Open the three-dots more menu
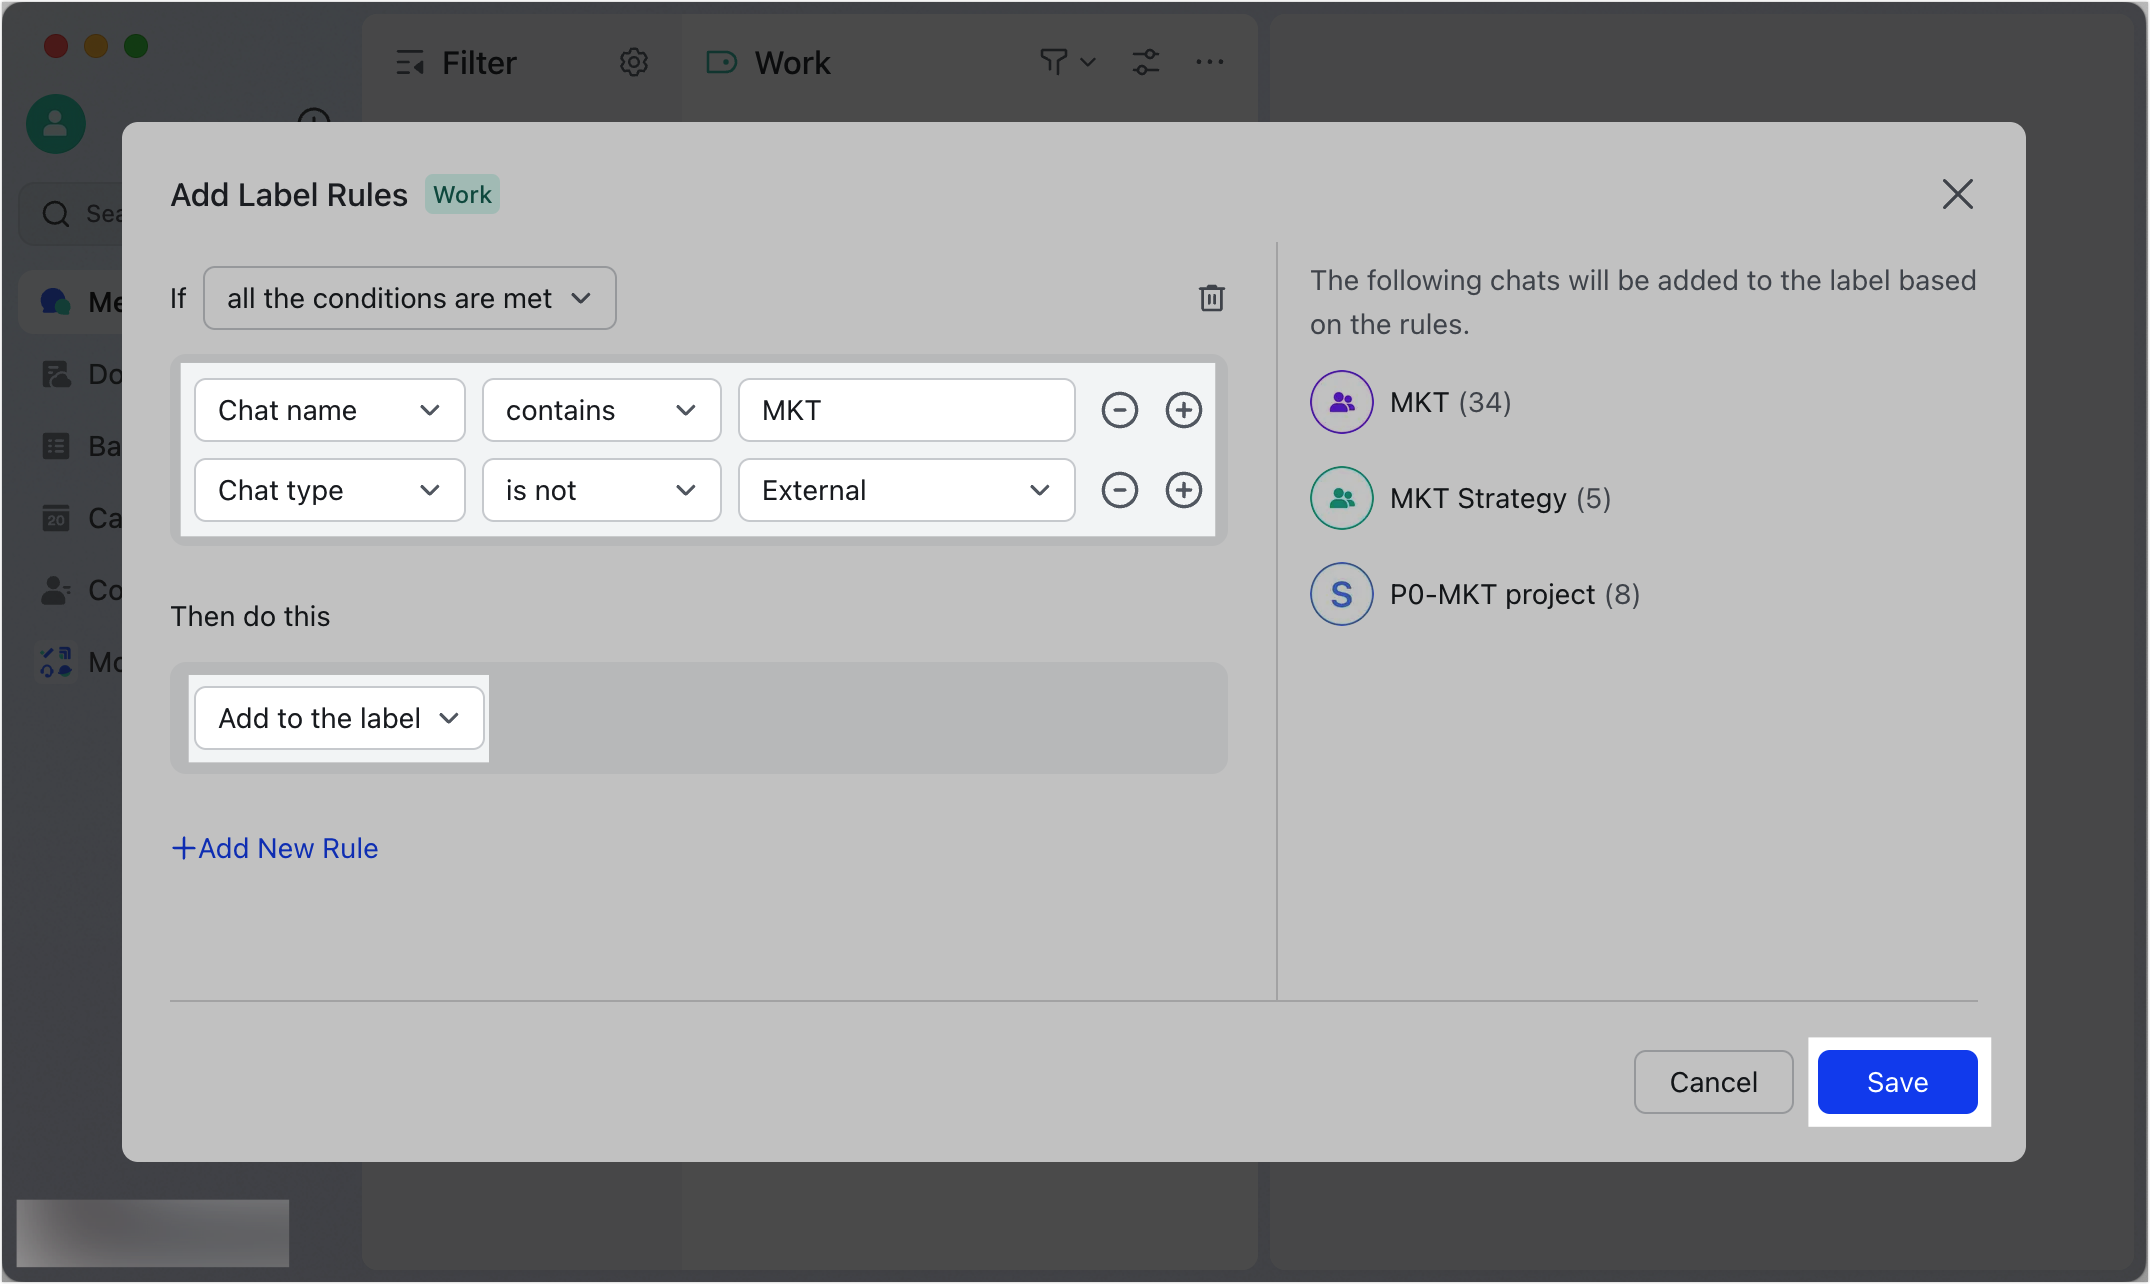This screenshot has width=2150, height=1284. [x=1209, y=63]
